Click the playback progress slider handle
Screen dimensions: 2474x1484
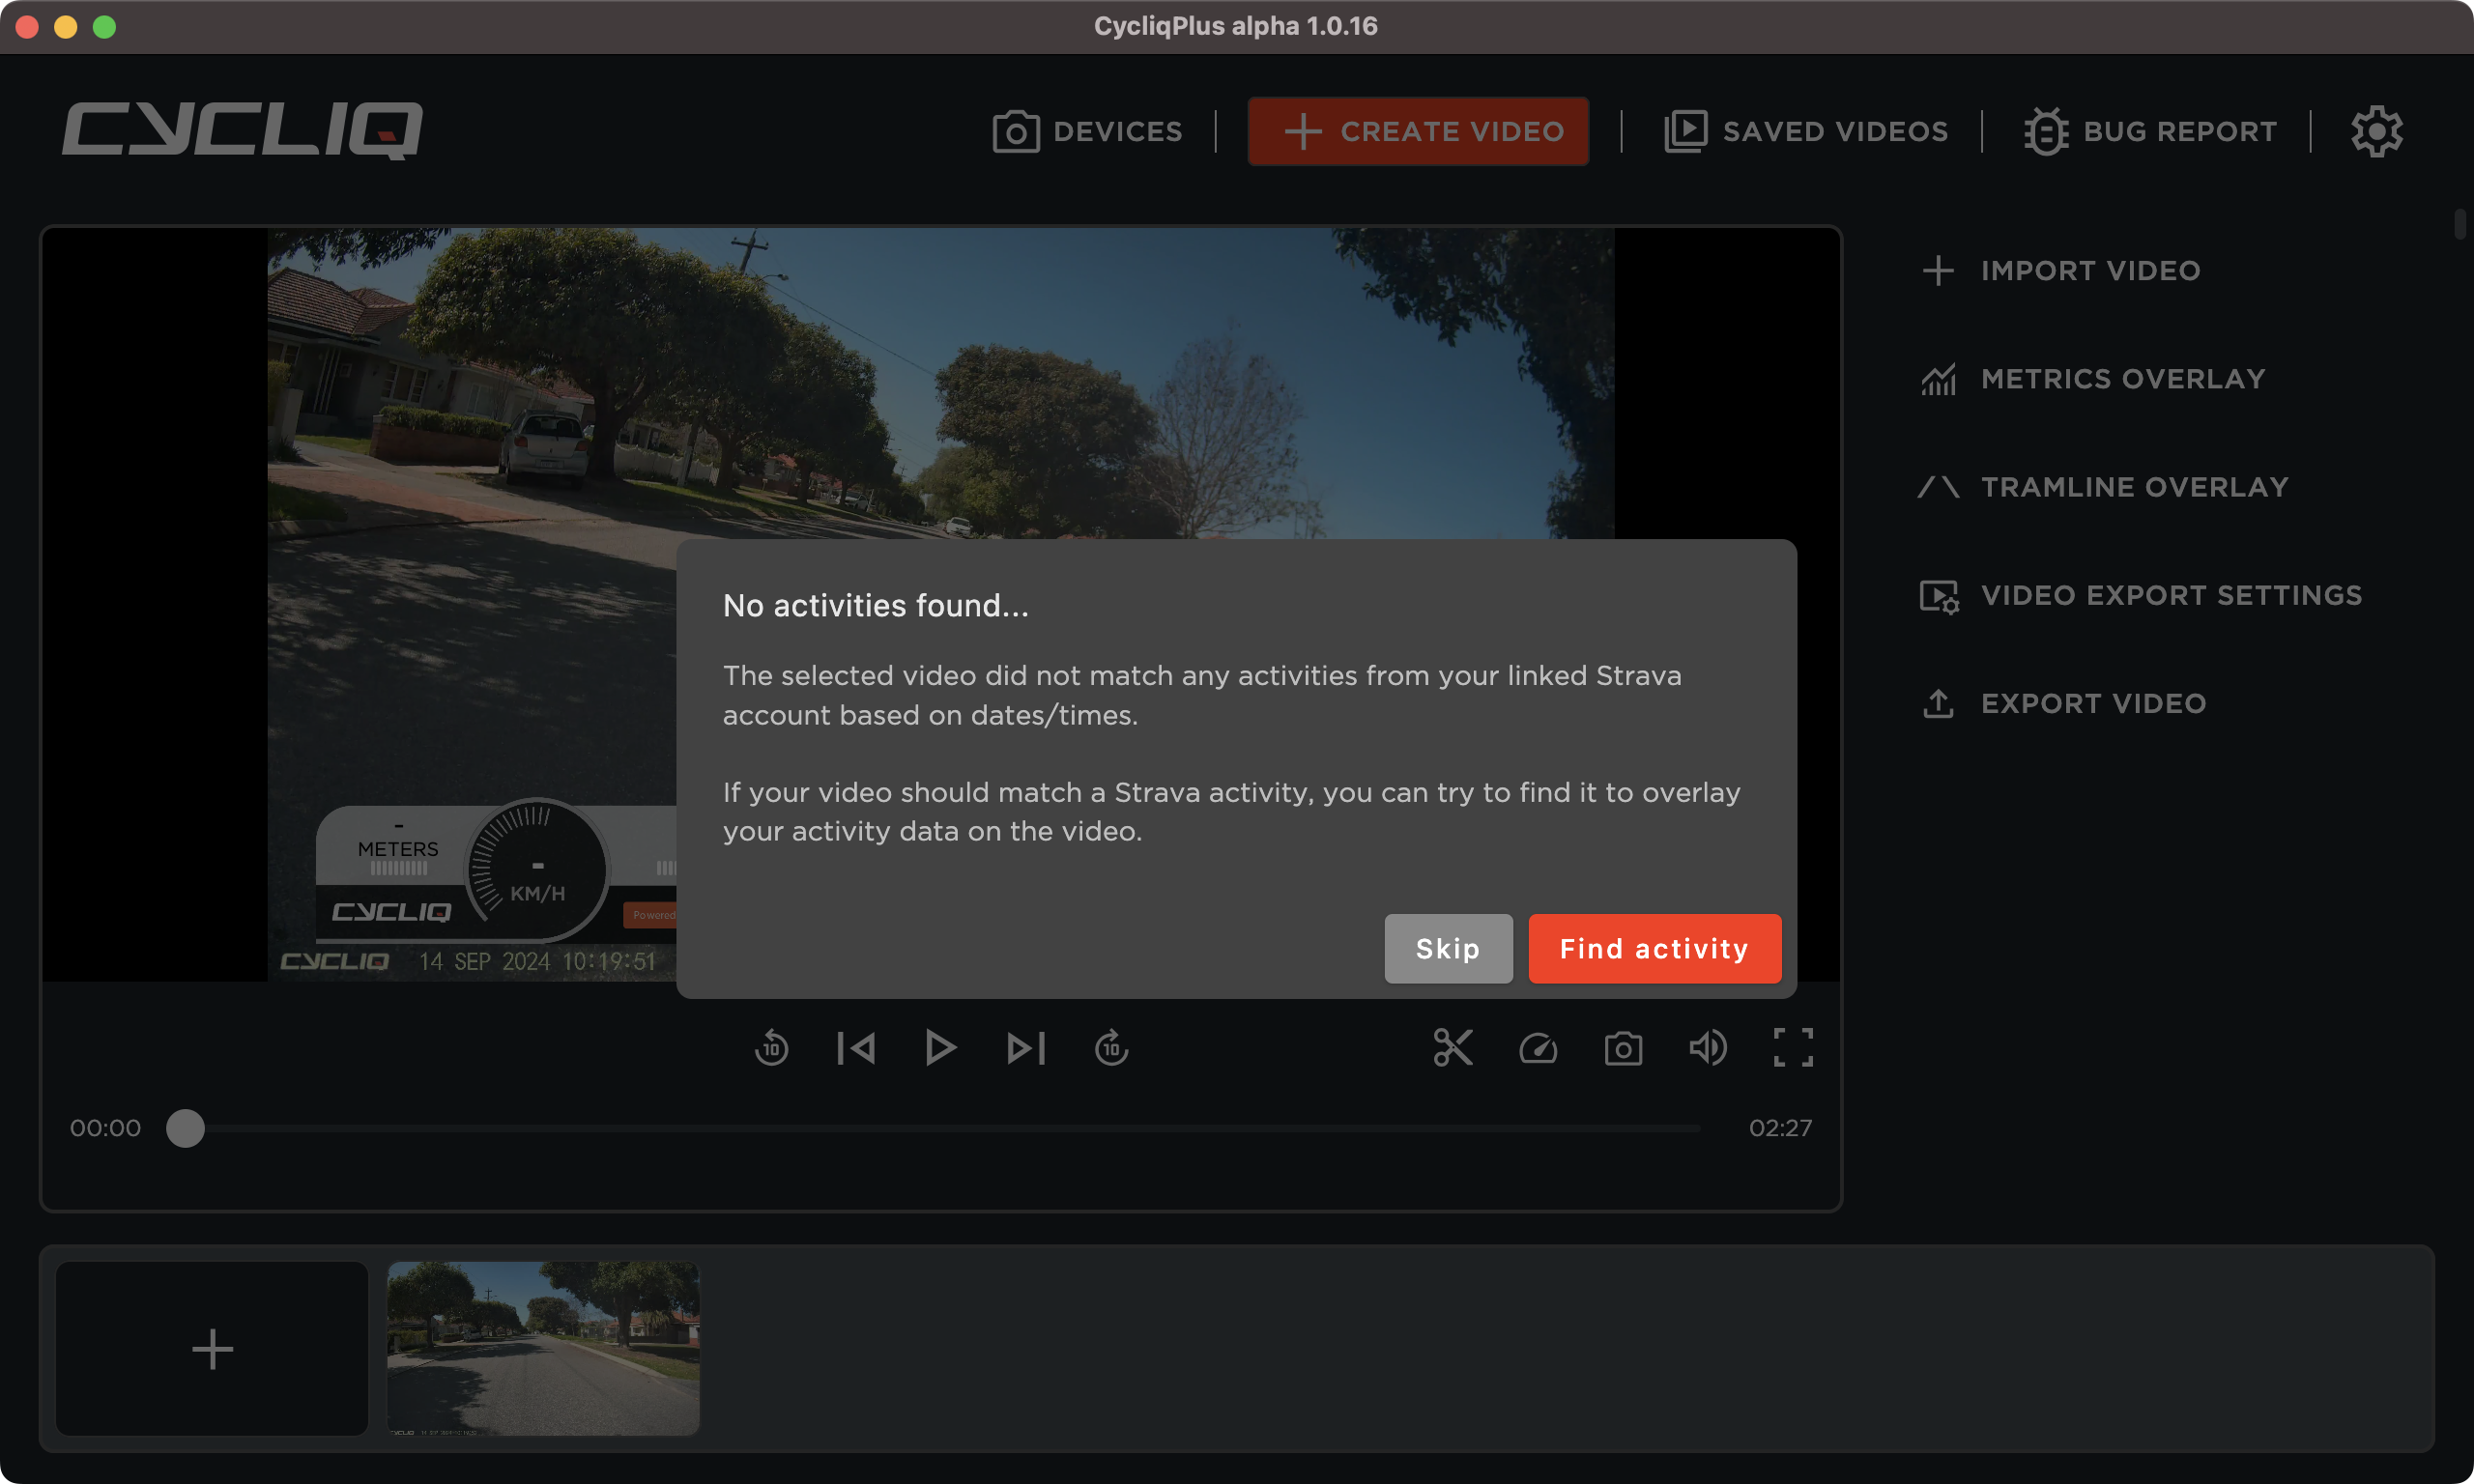(185, 1128)
